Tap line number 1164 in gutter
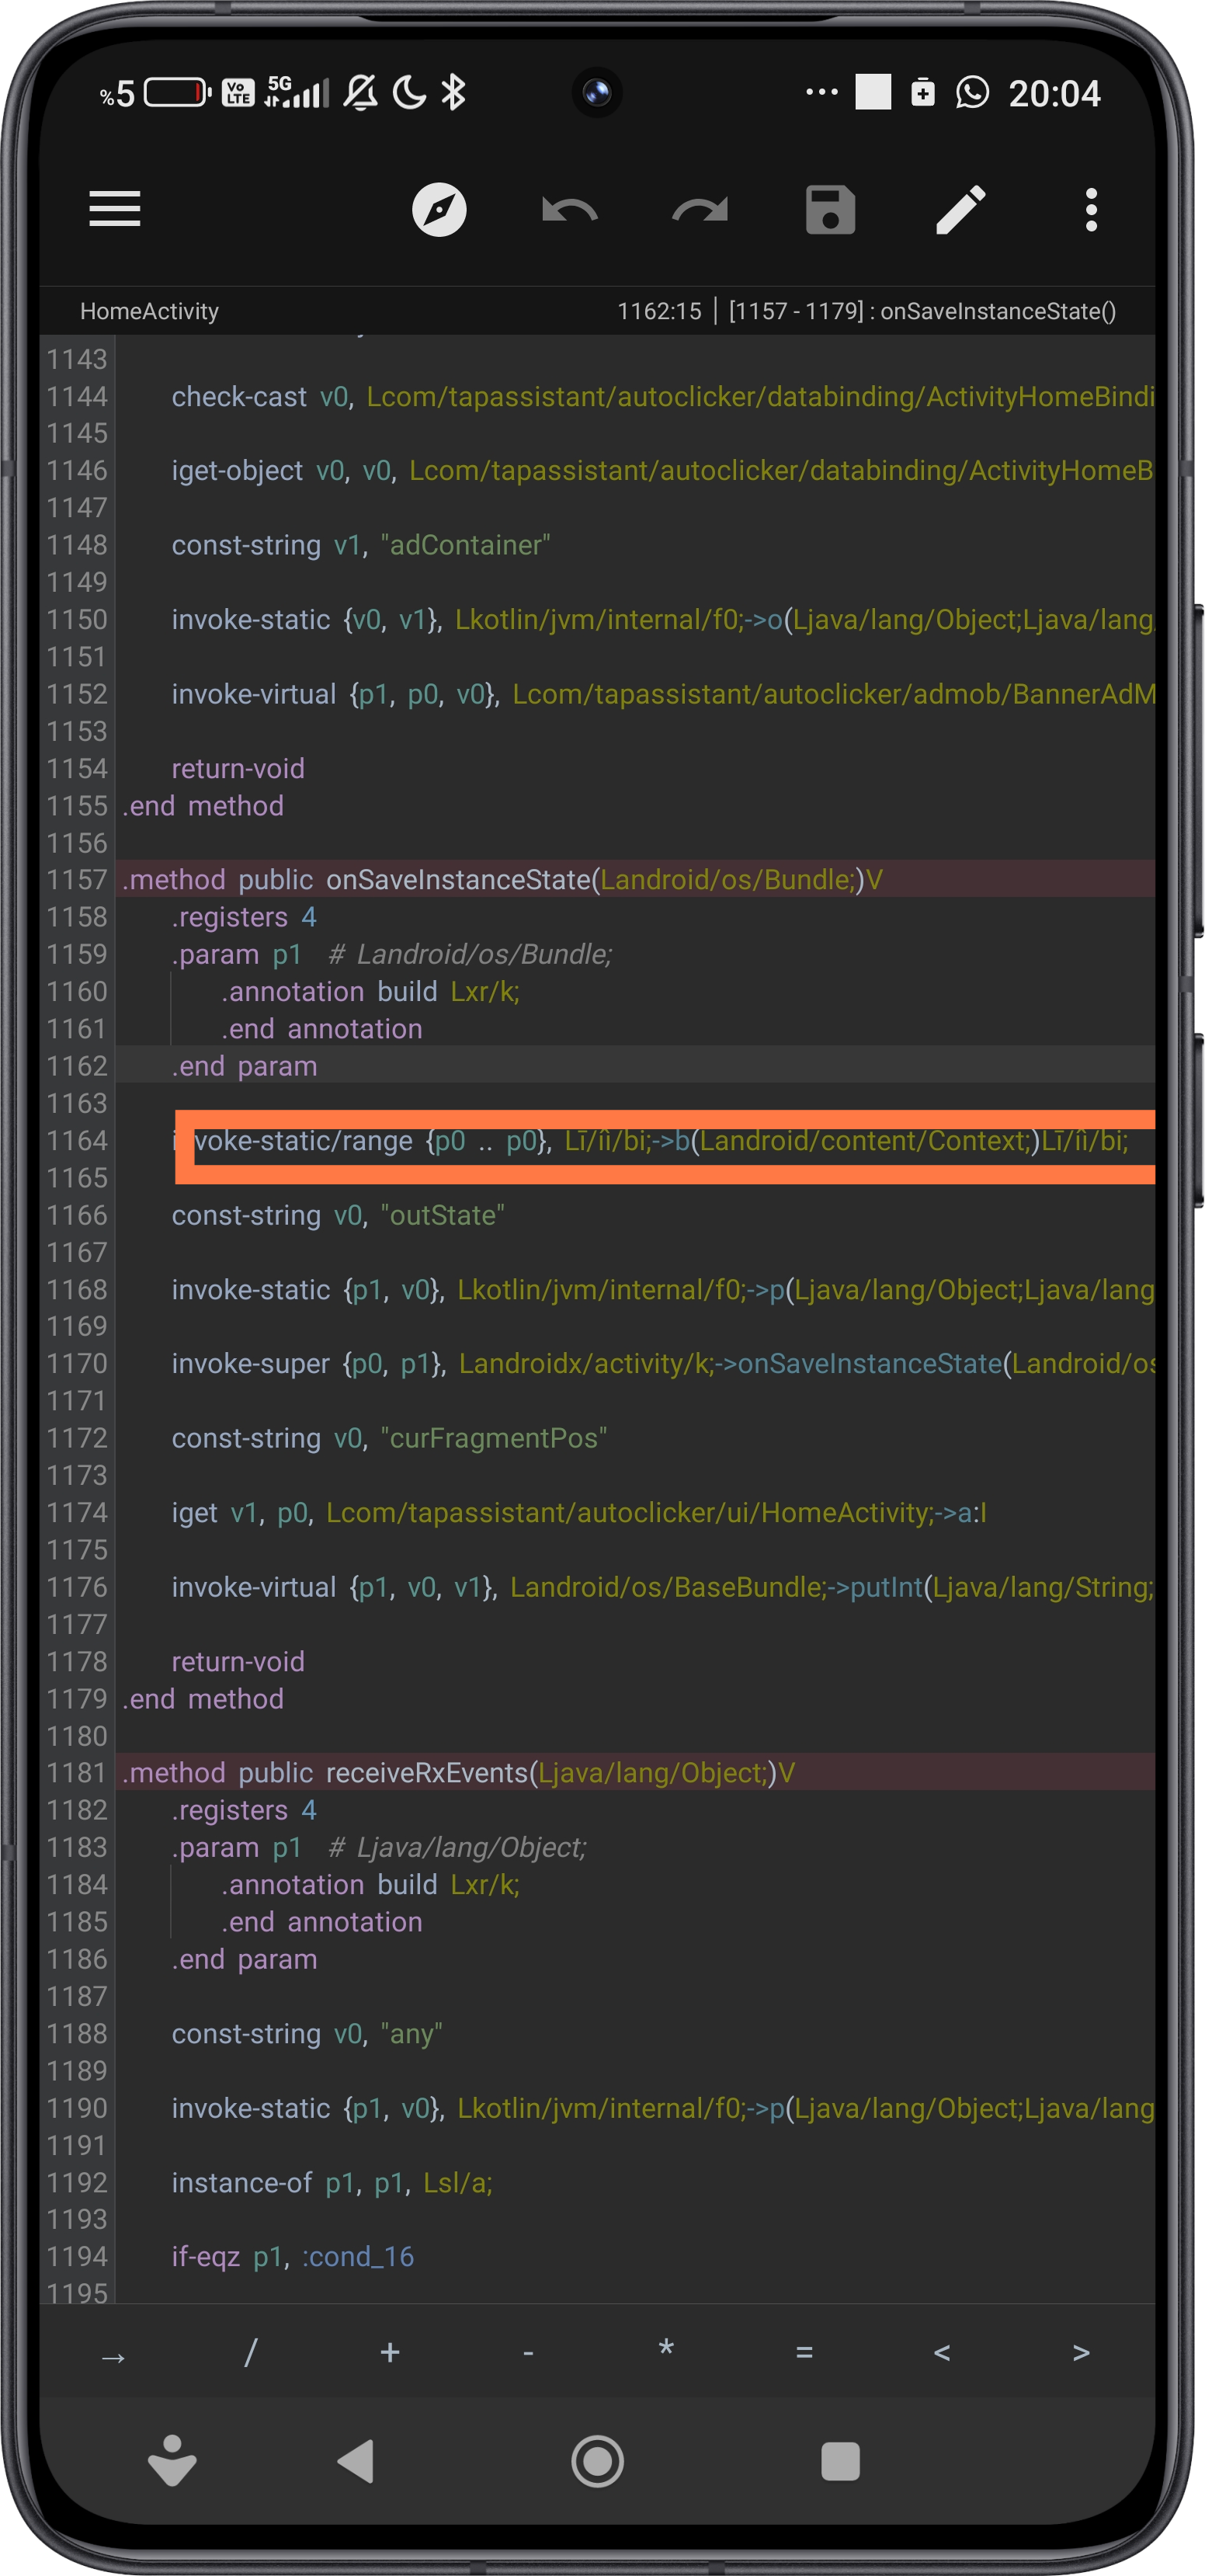1205x2576 pixels. point(77,1141)
